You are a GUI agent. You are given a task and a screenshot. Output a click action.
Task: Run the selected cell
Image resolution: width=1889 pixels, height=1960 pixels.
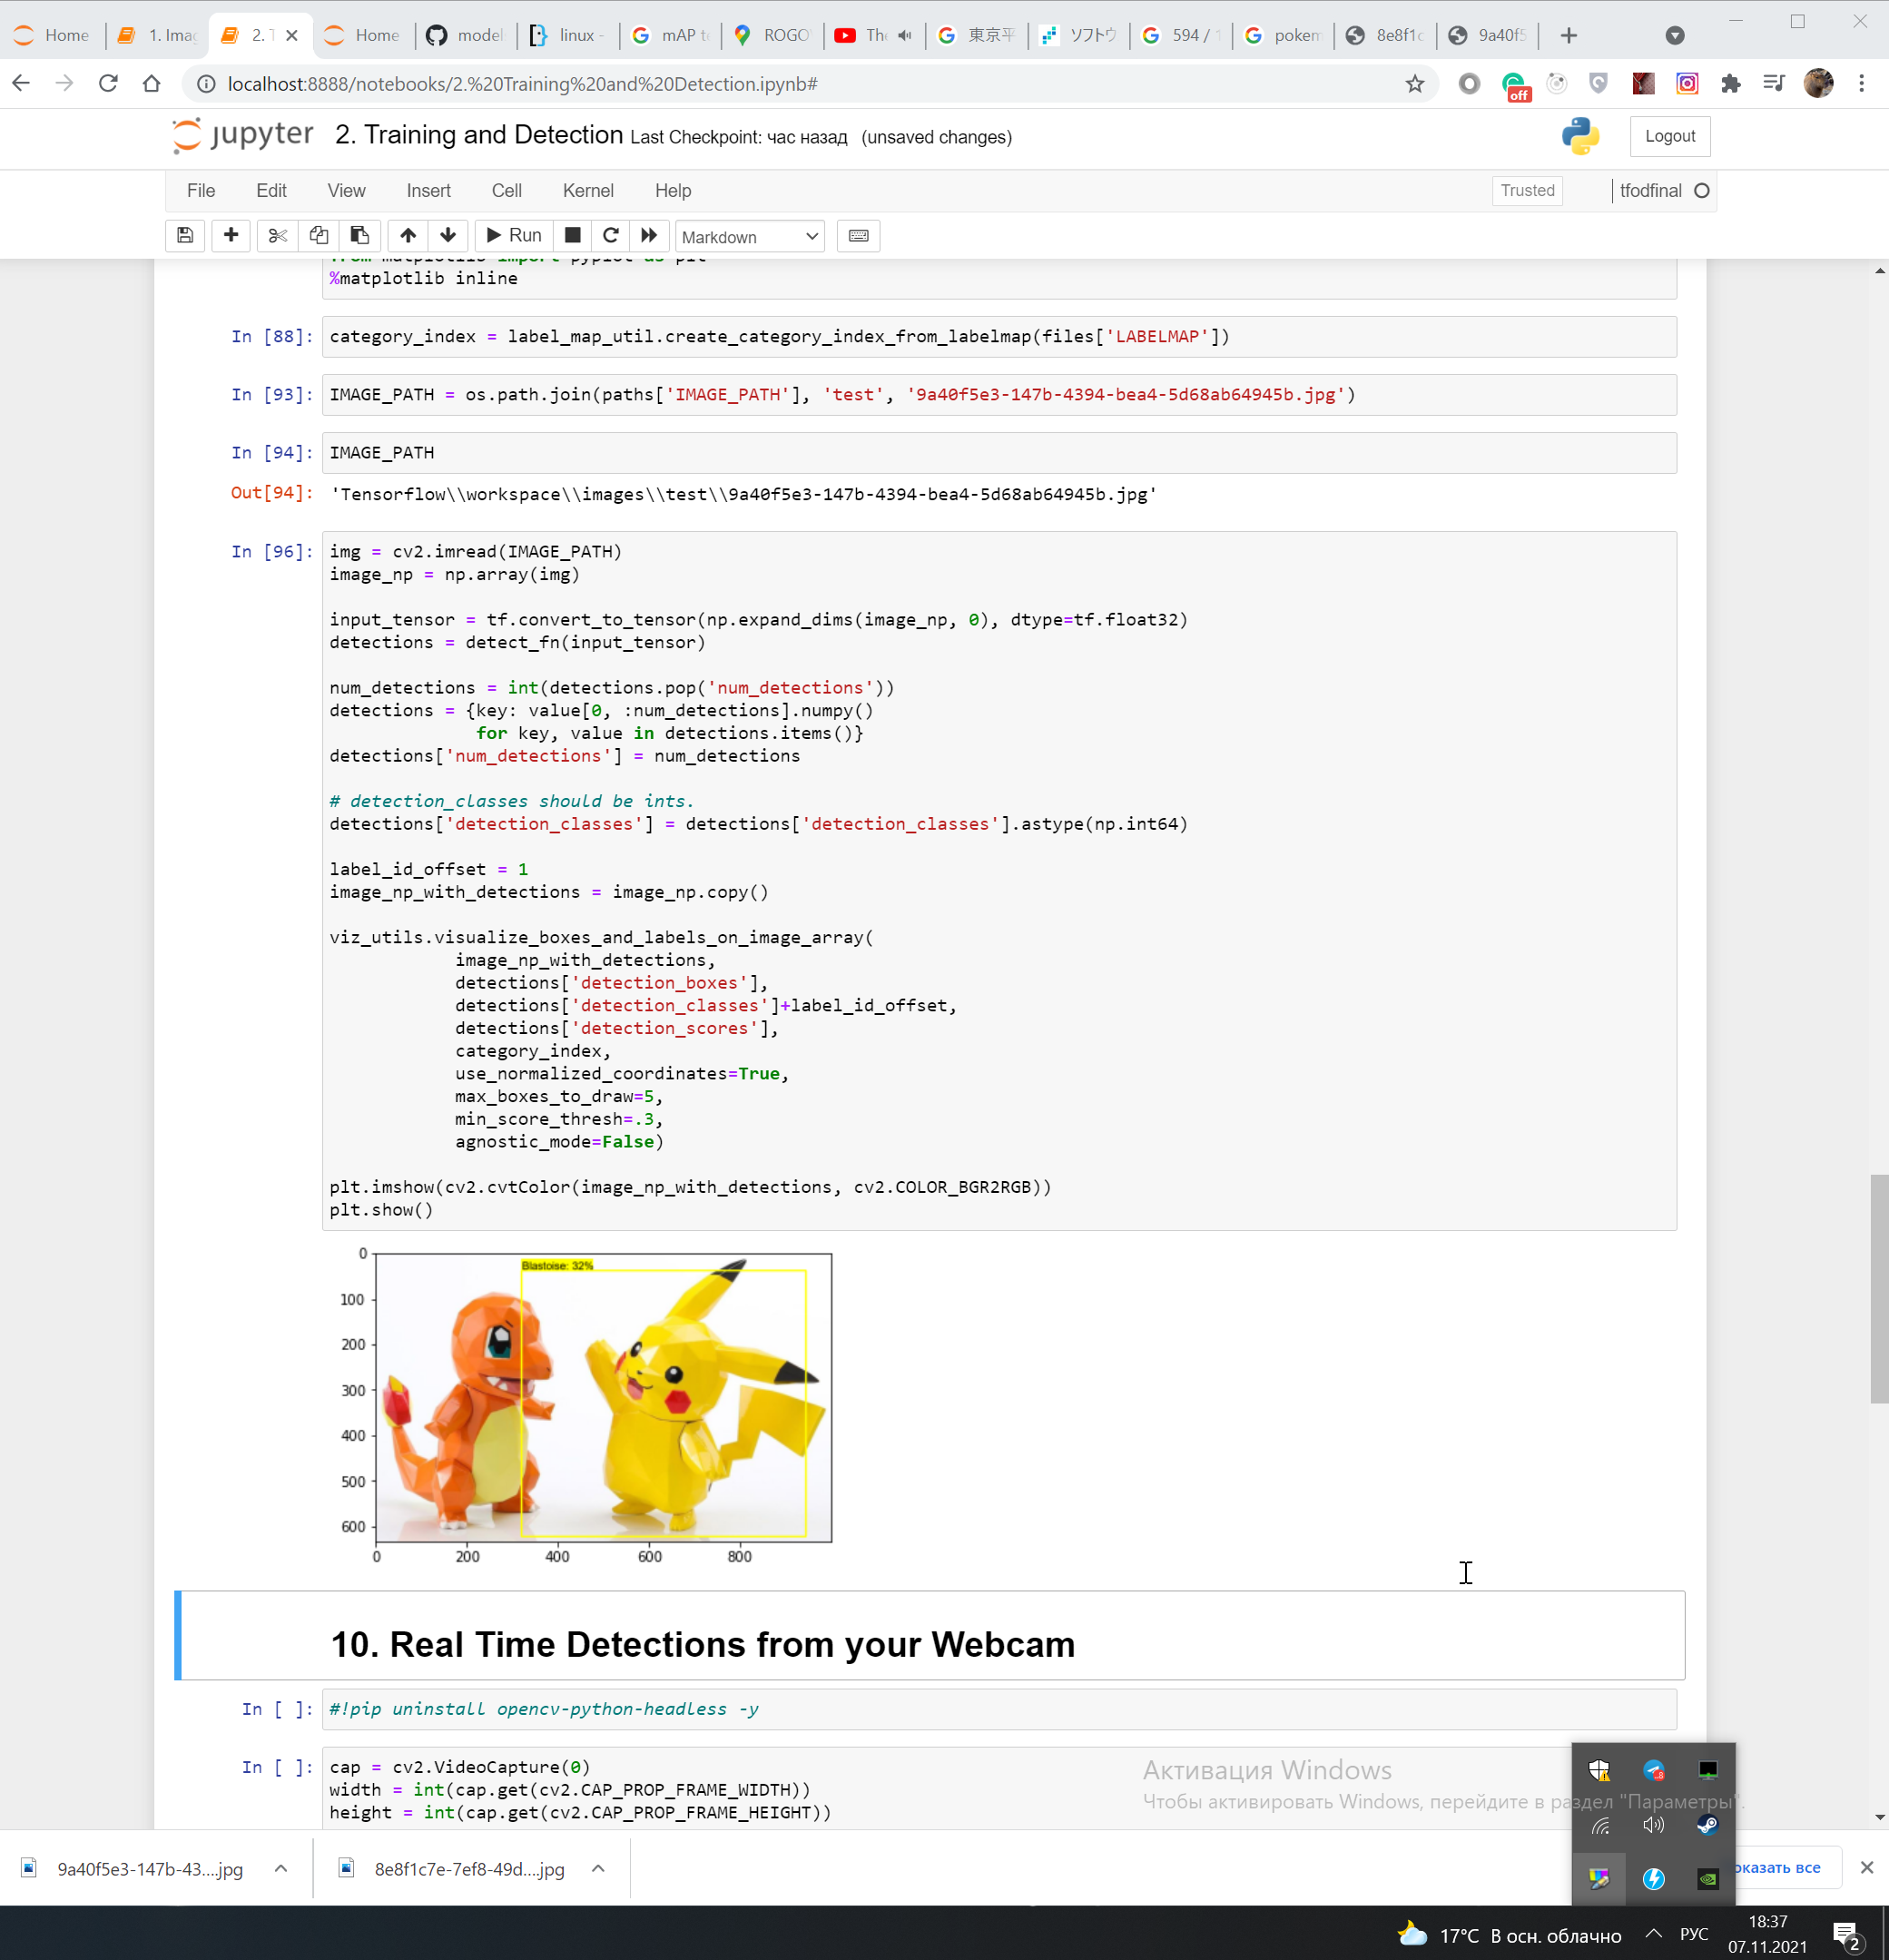click(514, 236)
